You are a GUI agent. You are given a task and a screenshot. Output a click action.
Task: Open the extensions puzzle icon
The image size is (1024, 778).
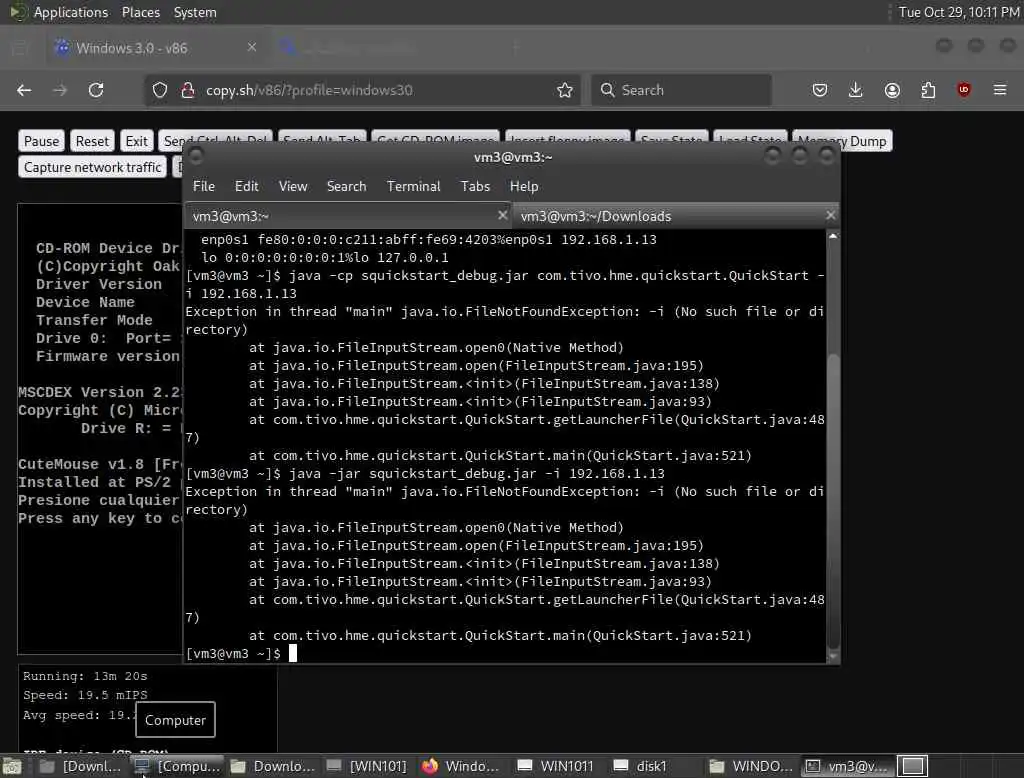pyautogui.click(x=928, y=90)
